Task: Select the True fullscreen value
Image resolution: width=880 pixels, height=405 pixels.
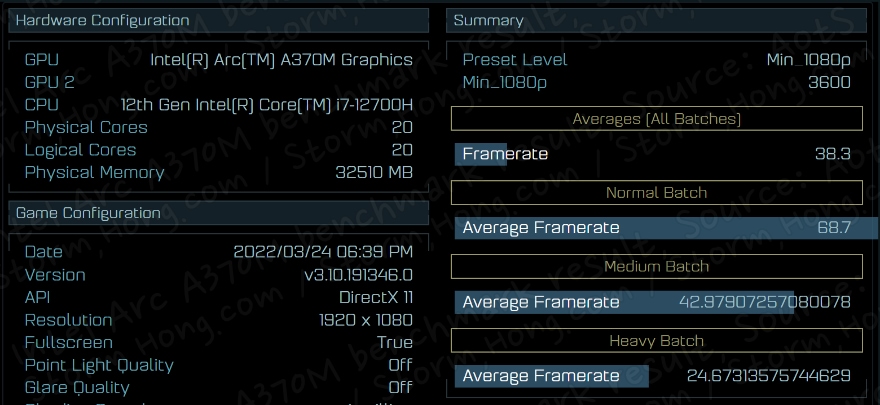Action: [395, 342]
